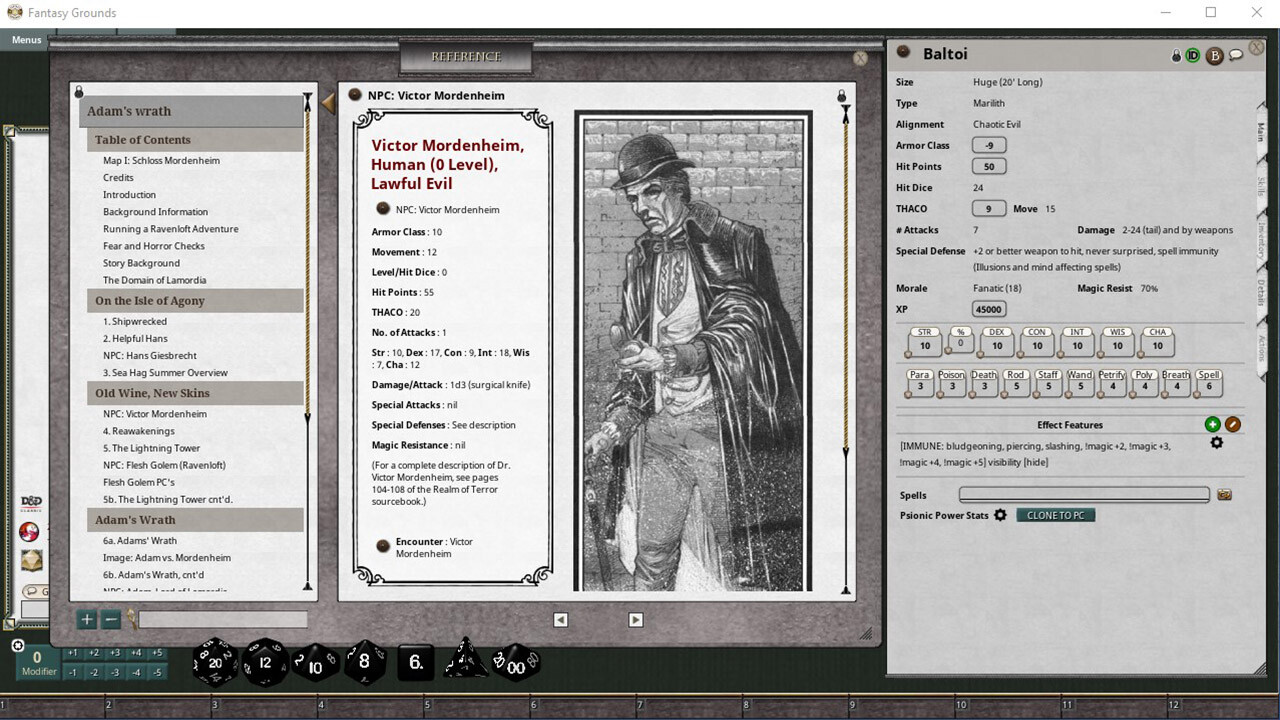Select the +3 dice modifier
This screenshot has height=720, width=1280.
click(113, 653)
